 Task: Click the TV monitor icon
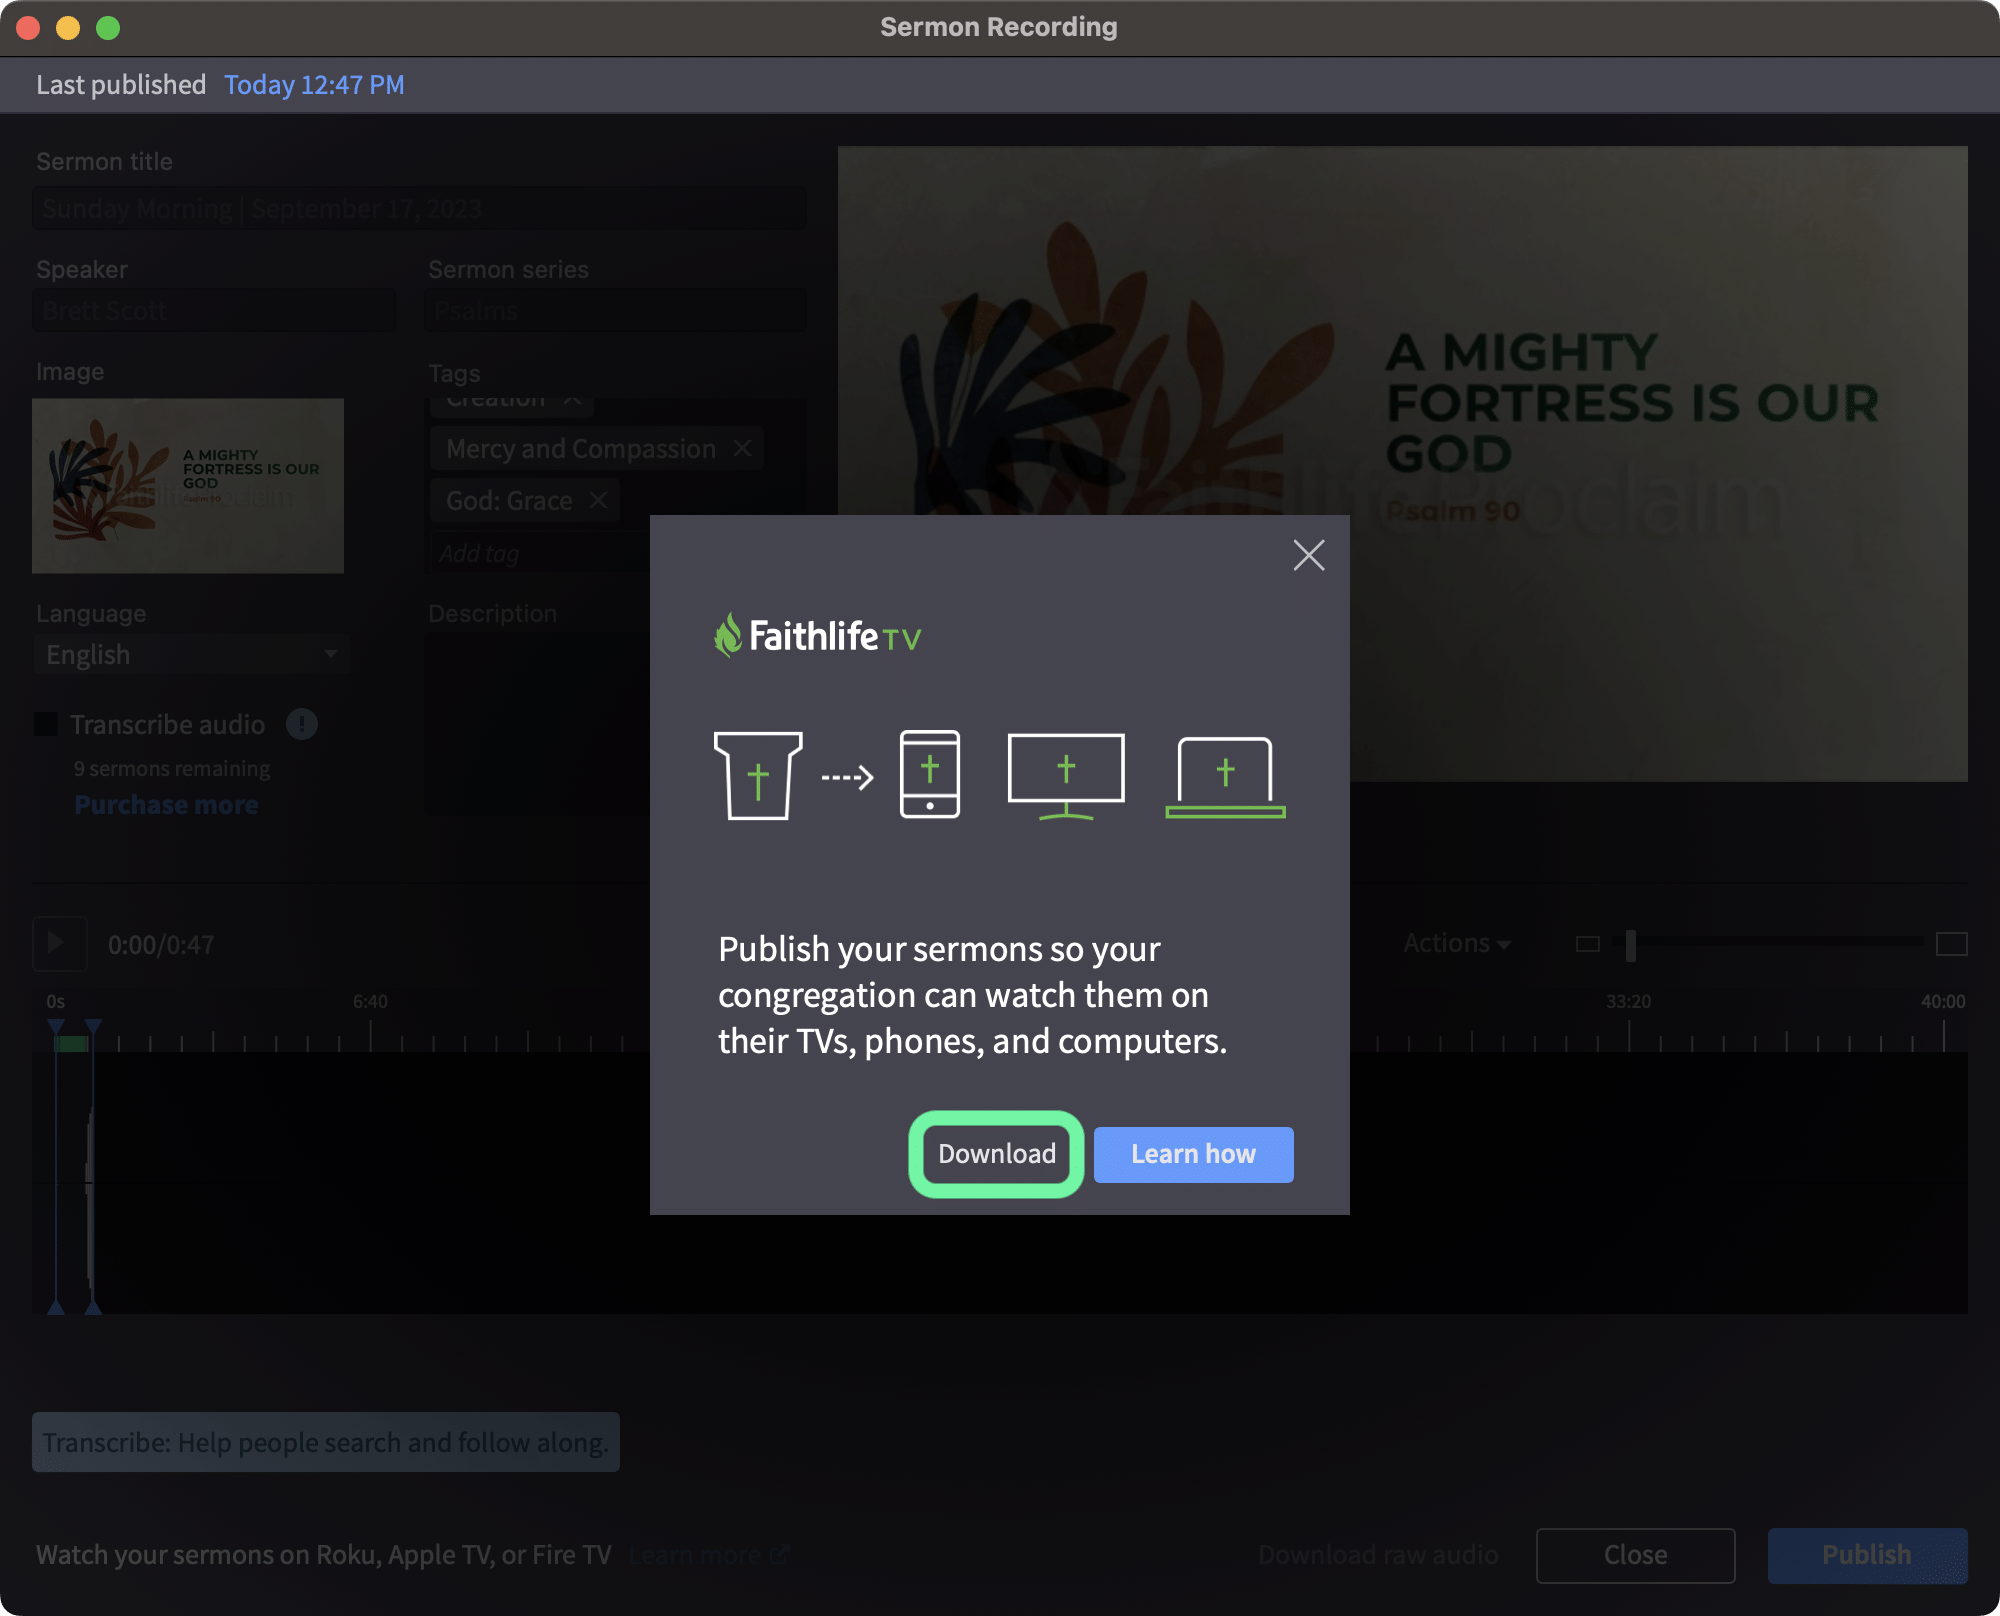tap(1066, 776)
